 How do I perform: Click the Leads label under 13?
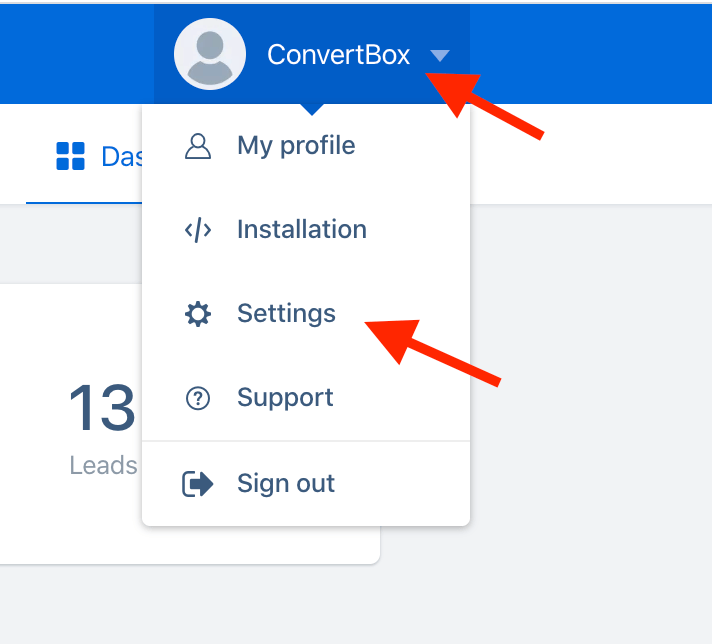[103, 465]
